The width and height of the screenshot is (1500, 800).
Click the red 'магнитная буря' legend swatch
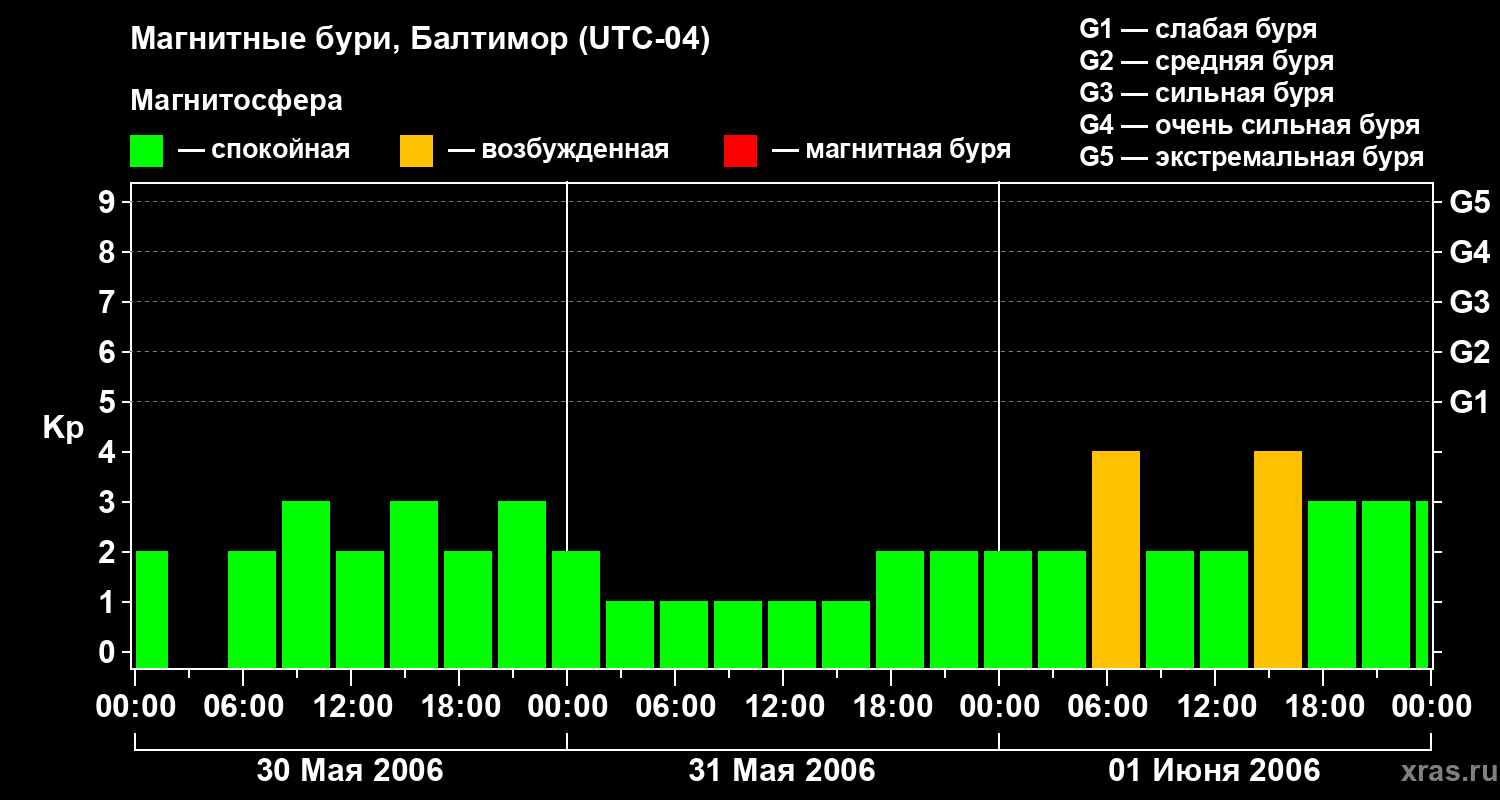[x=740, y=151]
